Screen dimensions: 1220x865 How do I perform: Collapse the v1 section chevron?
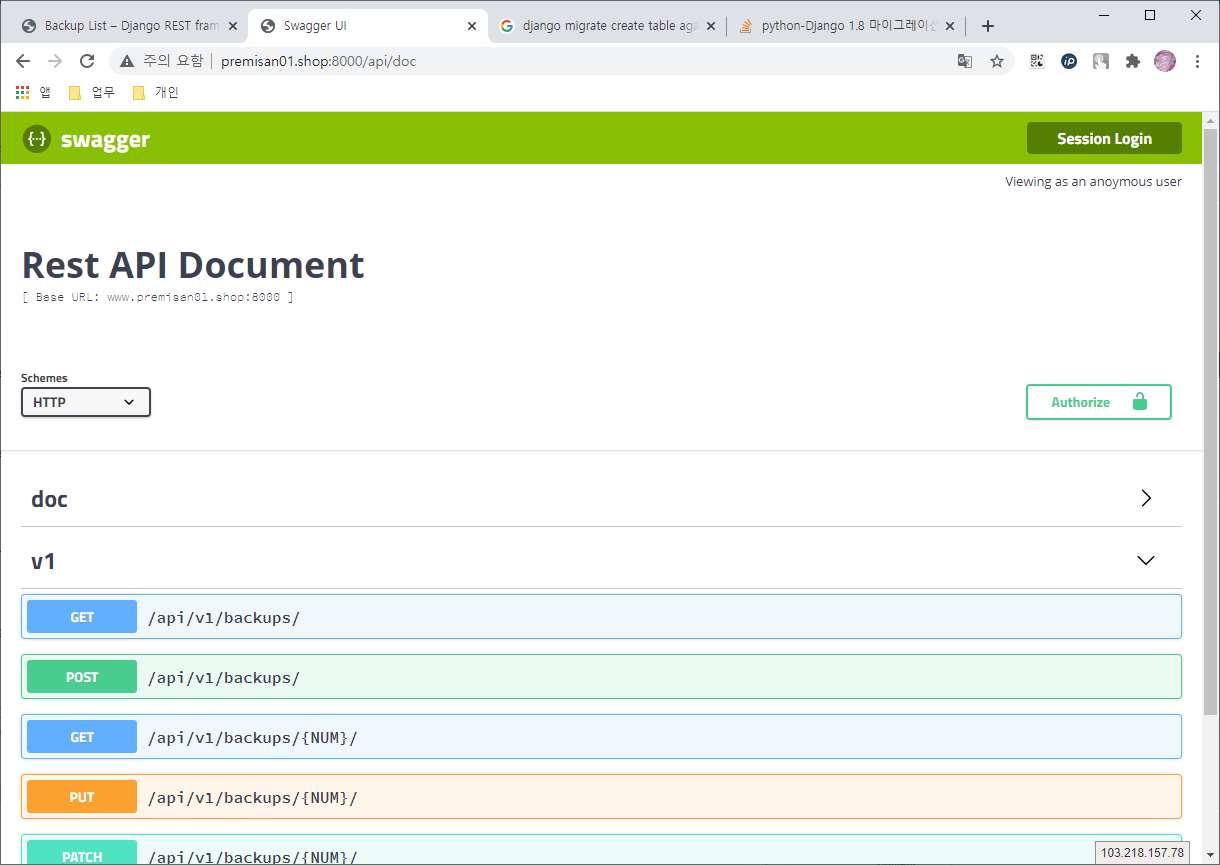[1146, 560]
